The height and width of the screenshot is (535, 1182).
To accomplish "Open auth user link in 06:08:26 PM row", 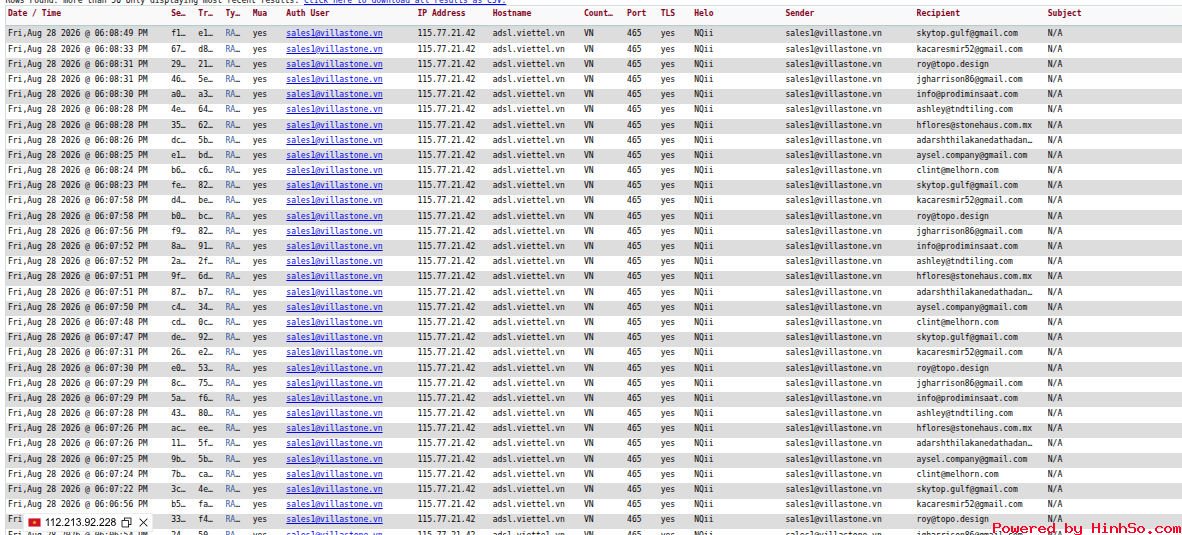I will pyautogui.click(x=334, y=139).
